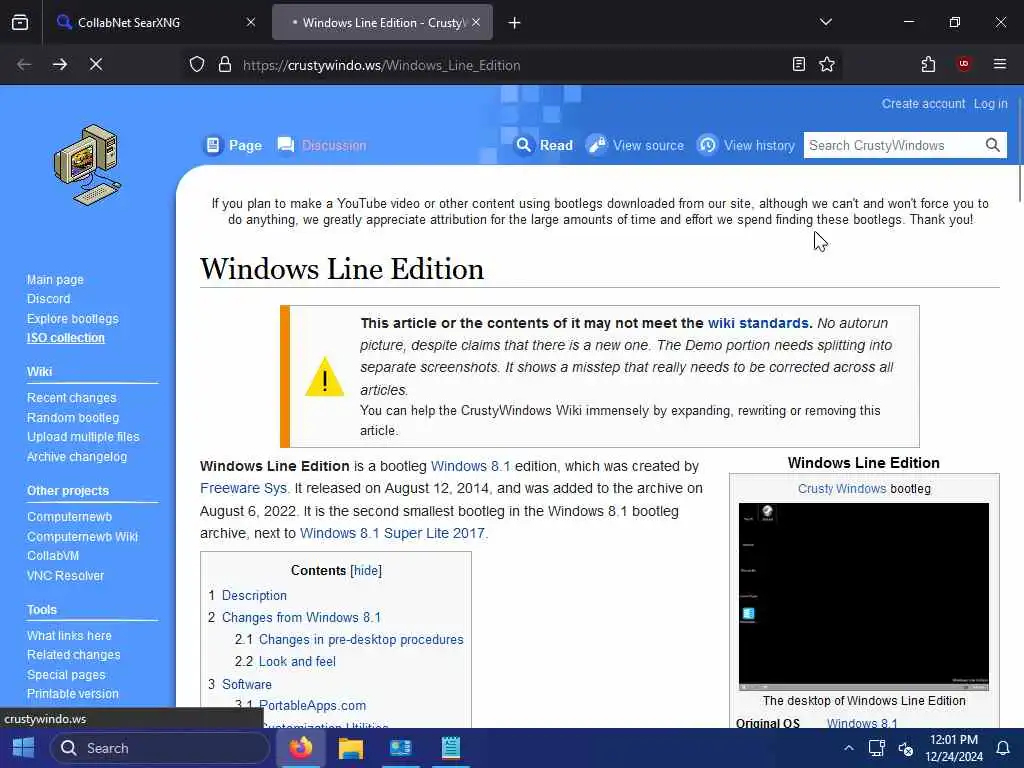Click the browser address bar URL
Viewport: 1024px width, 768px height.
pyautogui.click(x=381, y=65)
